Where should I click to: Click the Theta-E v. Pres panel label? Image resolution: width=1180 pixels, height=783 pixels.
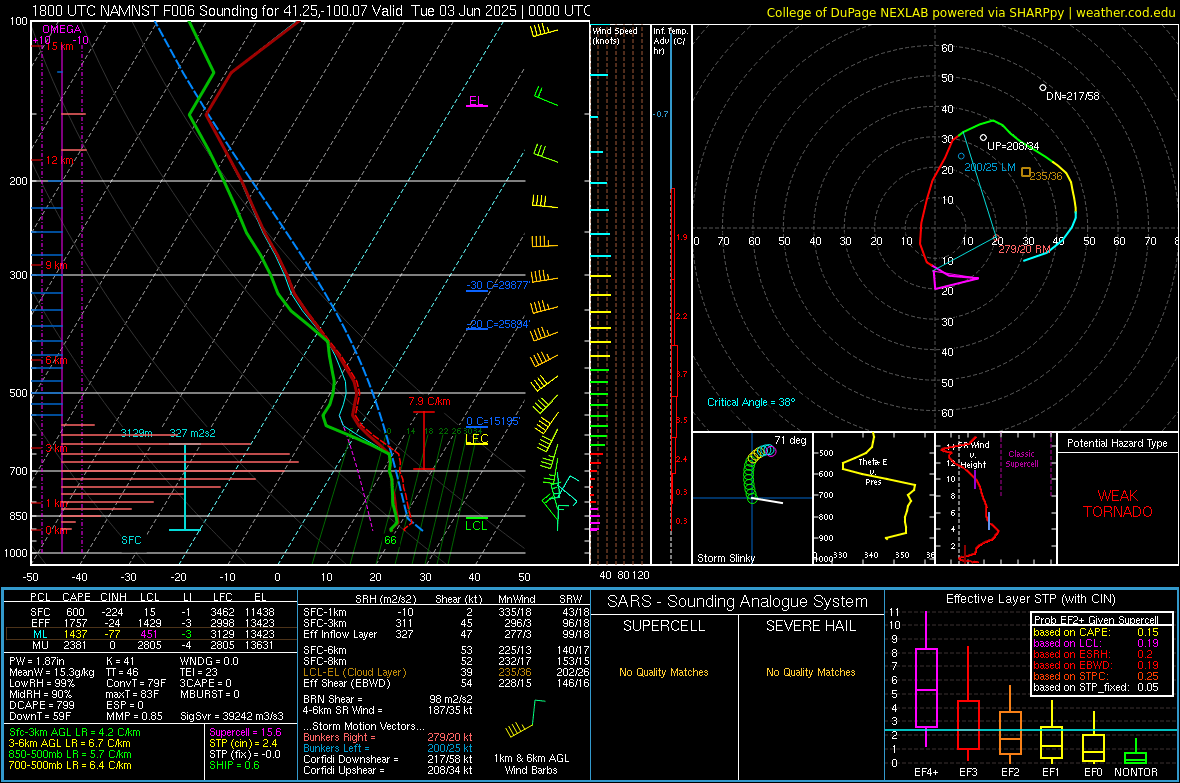[873, 471]
